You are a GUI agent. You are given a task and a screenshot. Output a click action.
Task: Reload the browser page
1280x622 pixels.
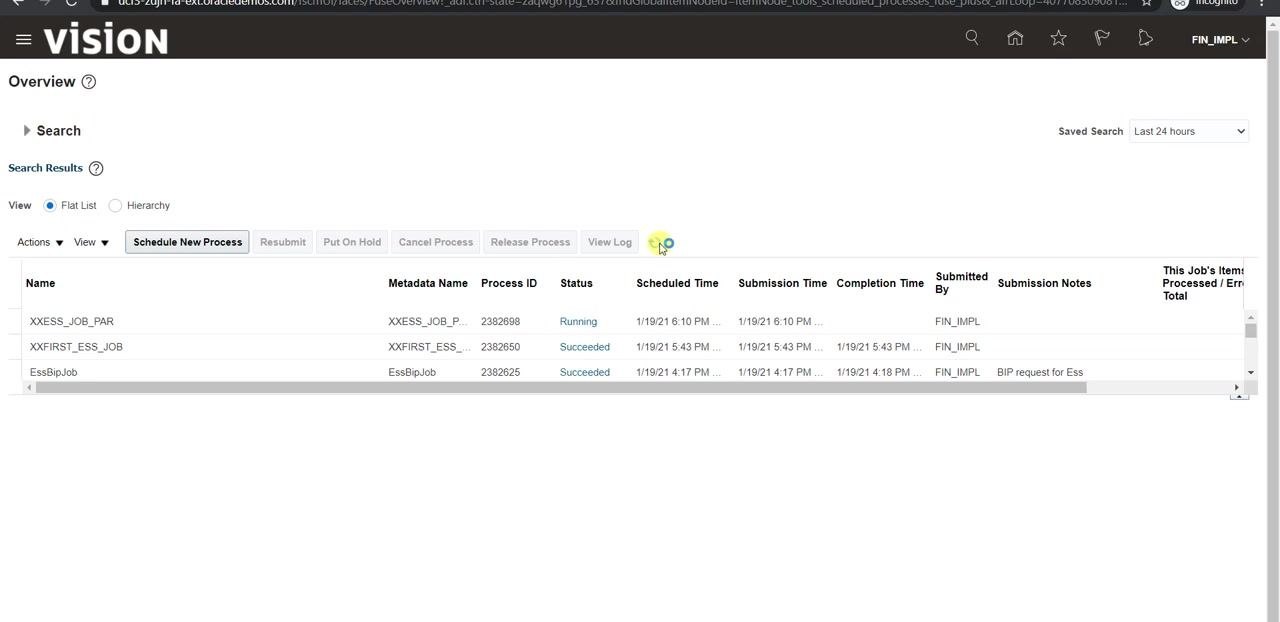[x=71, y=3]
